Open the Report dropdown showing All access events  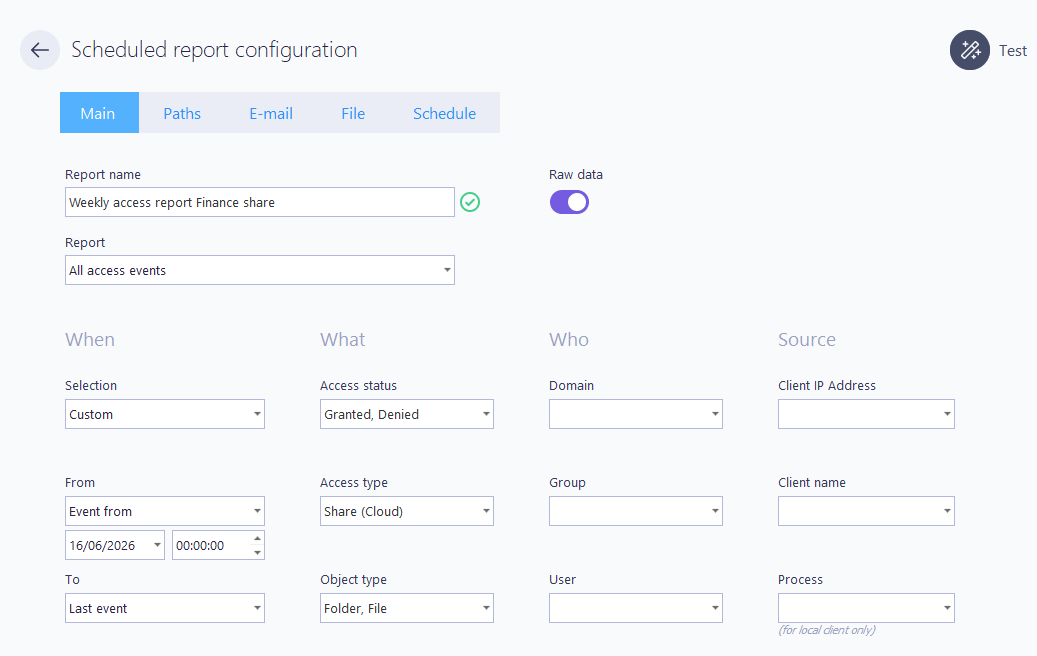260,270
